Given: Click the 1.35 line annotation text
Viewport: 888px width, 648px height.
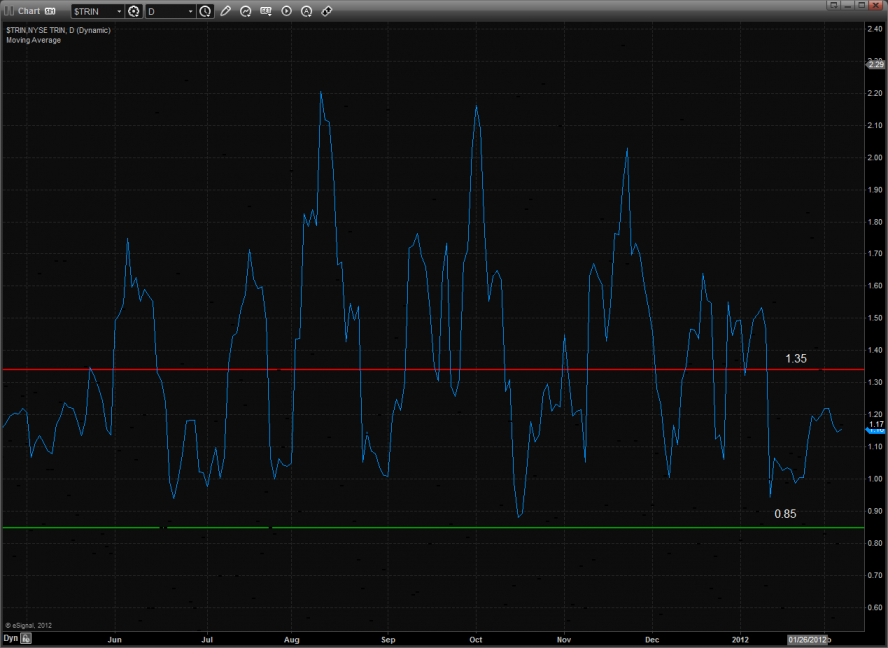Looking at the screenshot, I should coord(796,359).
